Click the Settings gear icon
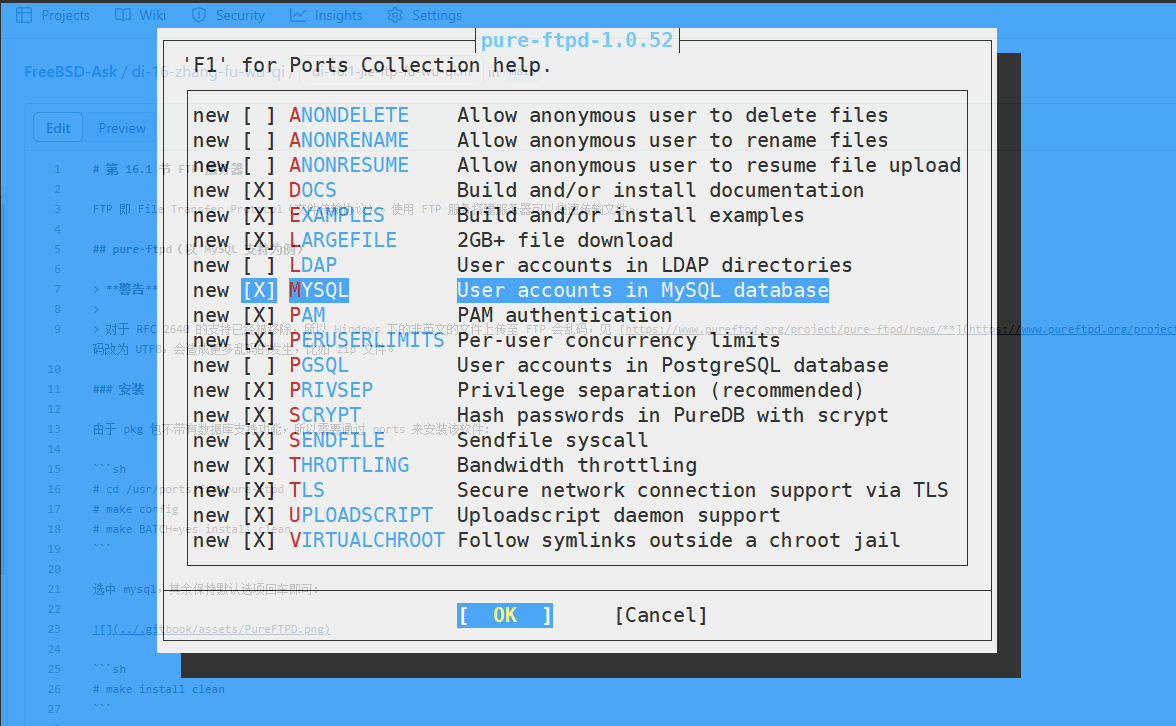This screenshot has width=1176, height=726. click(394, 15)
